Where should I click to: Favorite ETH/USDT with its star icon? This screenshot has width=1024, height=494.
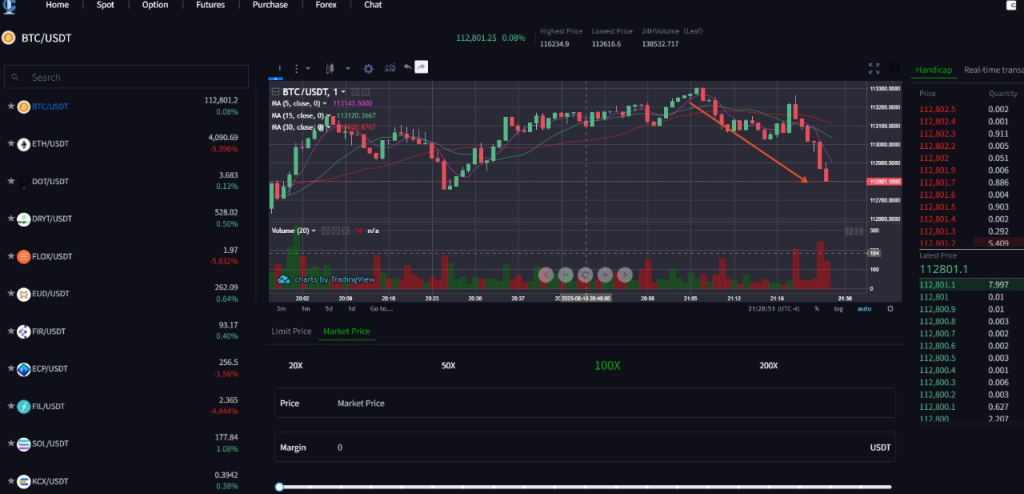tap(11, 143)
